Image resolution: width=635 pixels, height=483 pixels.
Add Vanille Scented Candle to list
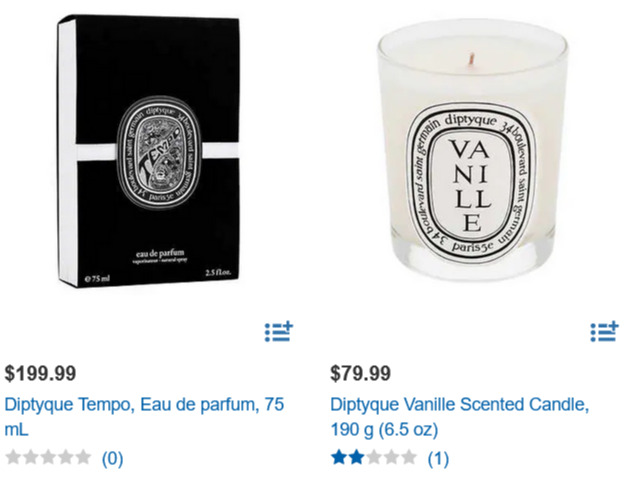click(604, 332)
